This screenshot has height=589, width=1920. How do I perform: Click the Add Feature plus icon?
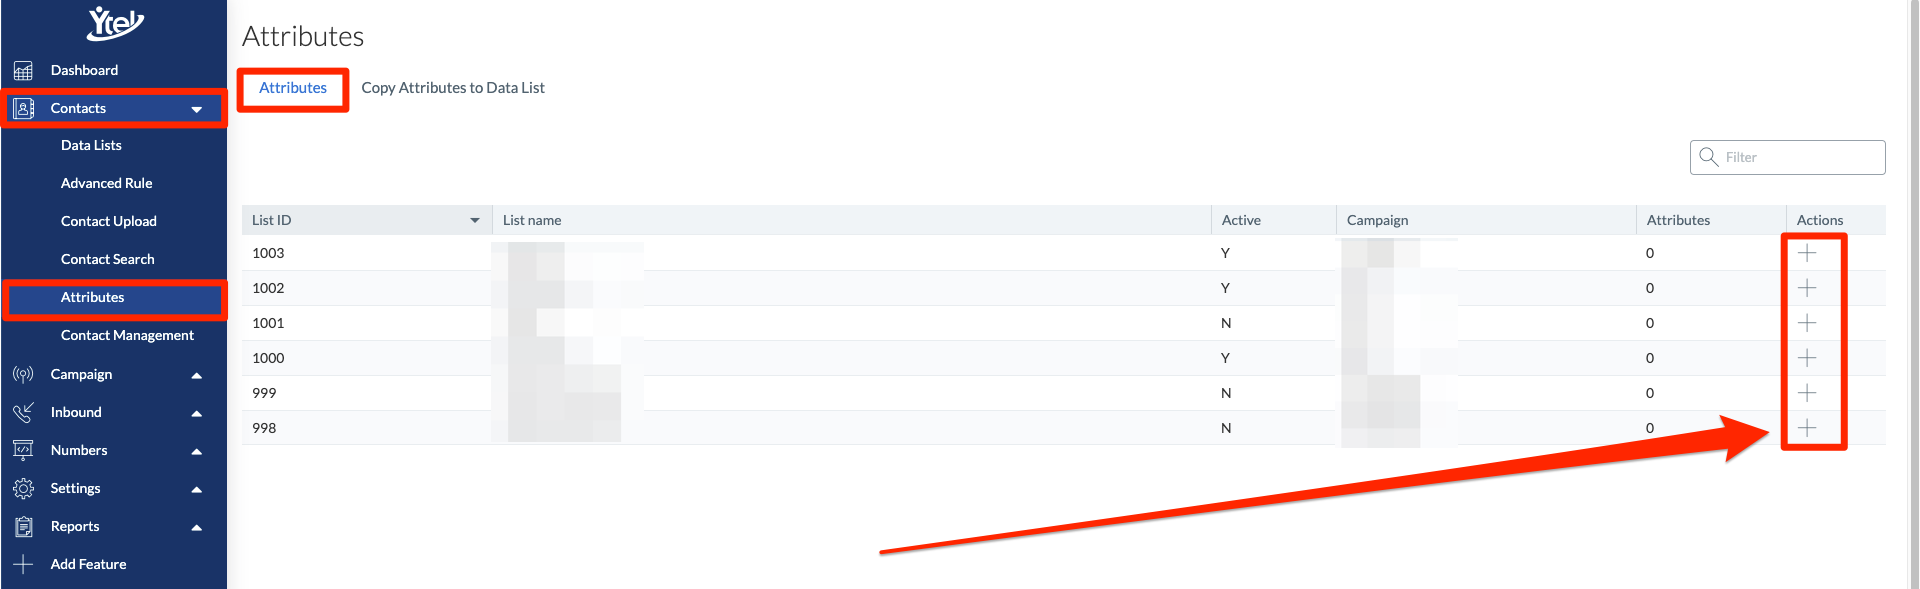tap(23, 564)
